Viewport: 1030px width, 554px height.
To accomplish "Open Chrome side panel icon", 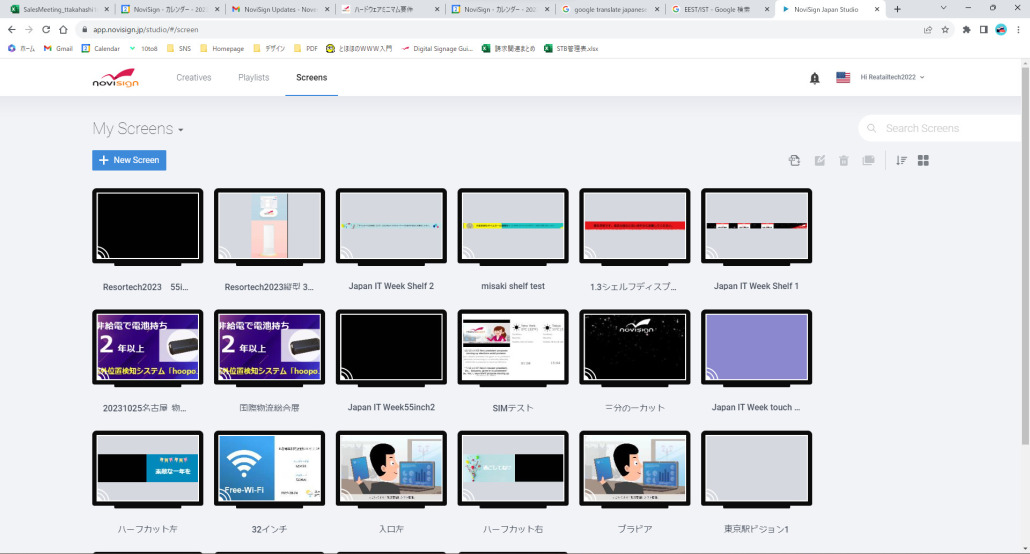I will pos(983,30).
